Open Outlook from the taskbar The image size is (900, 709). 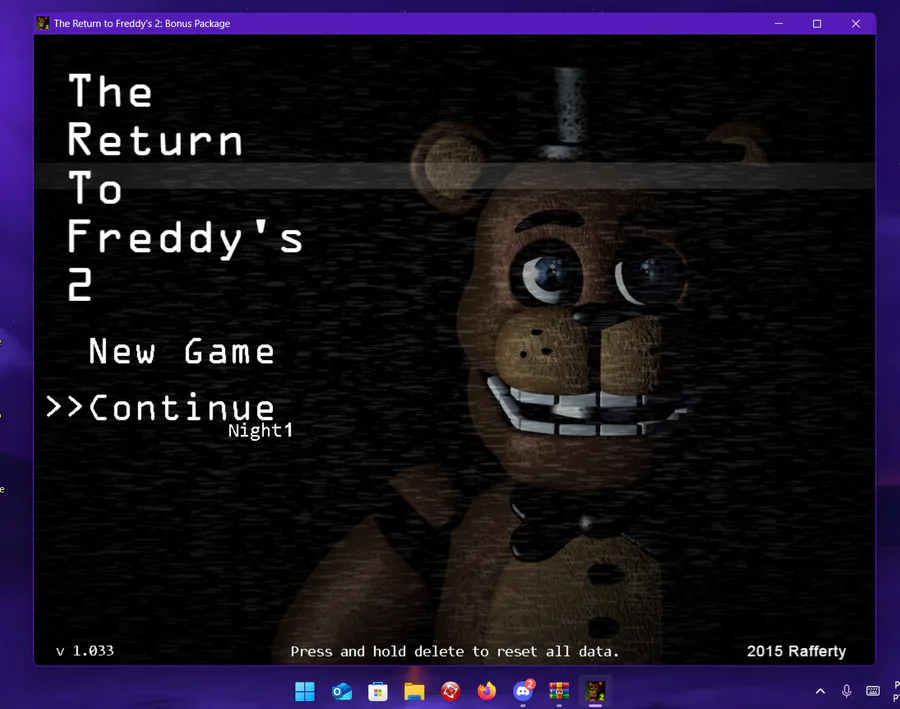click(342, 691)
